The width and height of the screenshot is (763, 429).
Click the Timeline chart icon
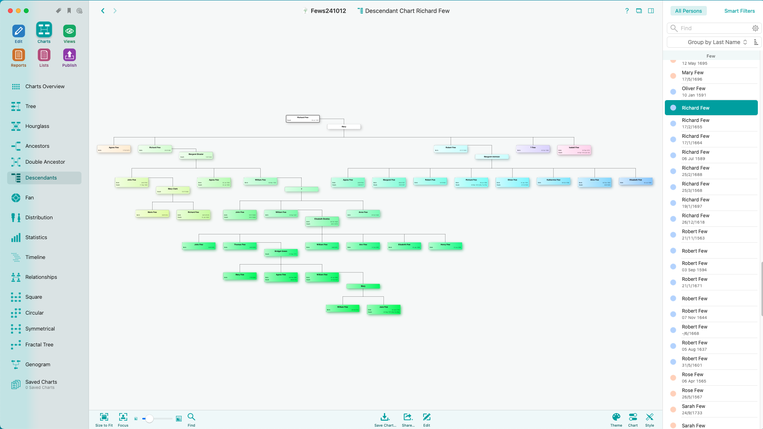coord(16,257)
